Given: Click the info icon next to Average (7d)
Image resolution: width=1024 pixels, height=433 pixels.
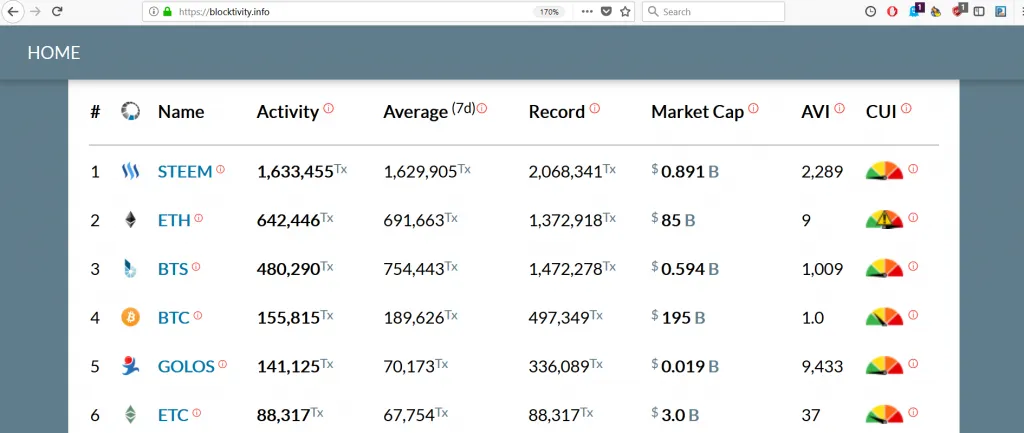Looking at the screenshot, I should point(482,108).
